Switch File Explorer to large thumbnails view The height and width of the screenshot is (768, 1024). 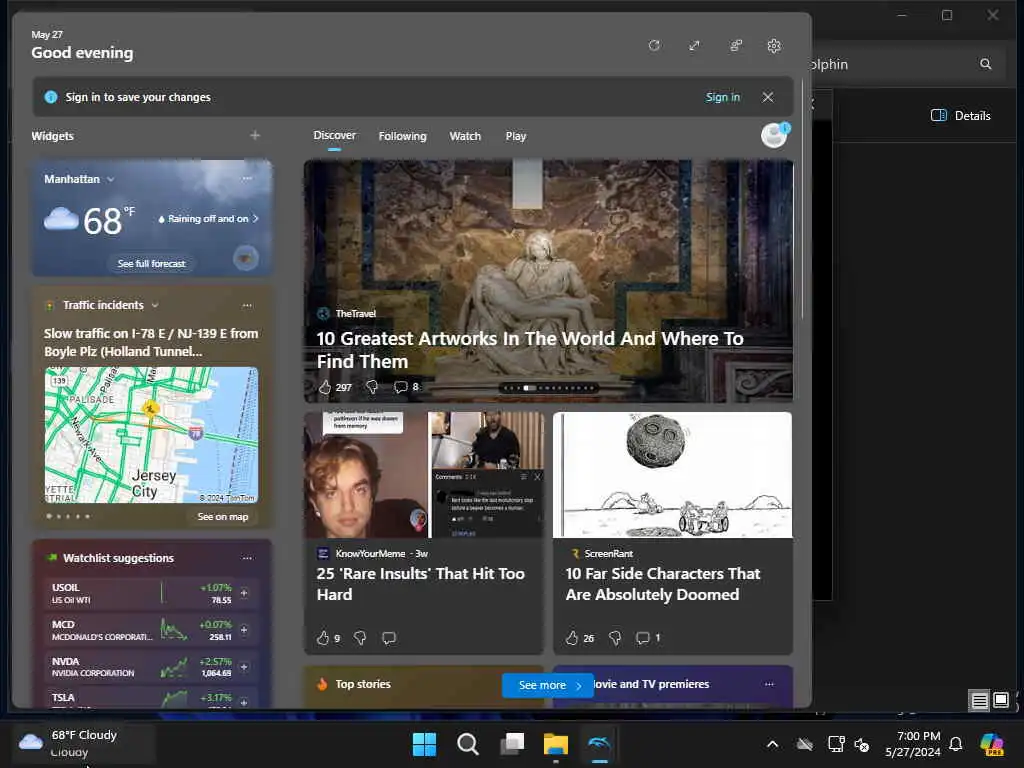click(x=1000, y=701)
